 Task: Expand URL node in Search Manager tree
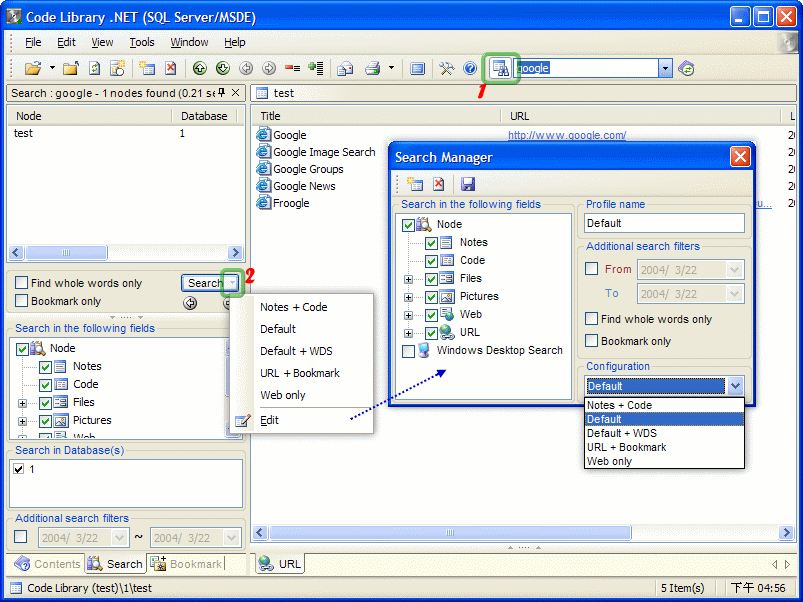[408, 333]
